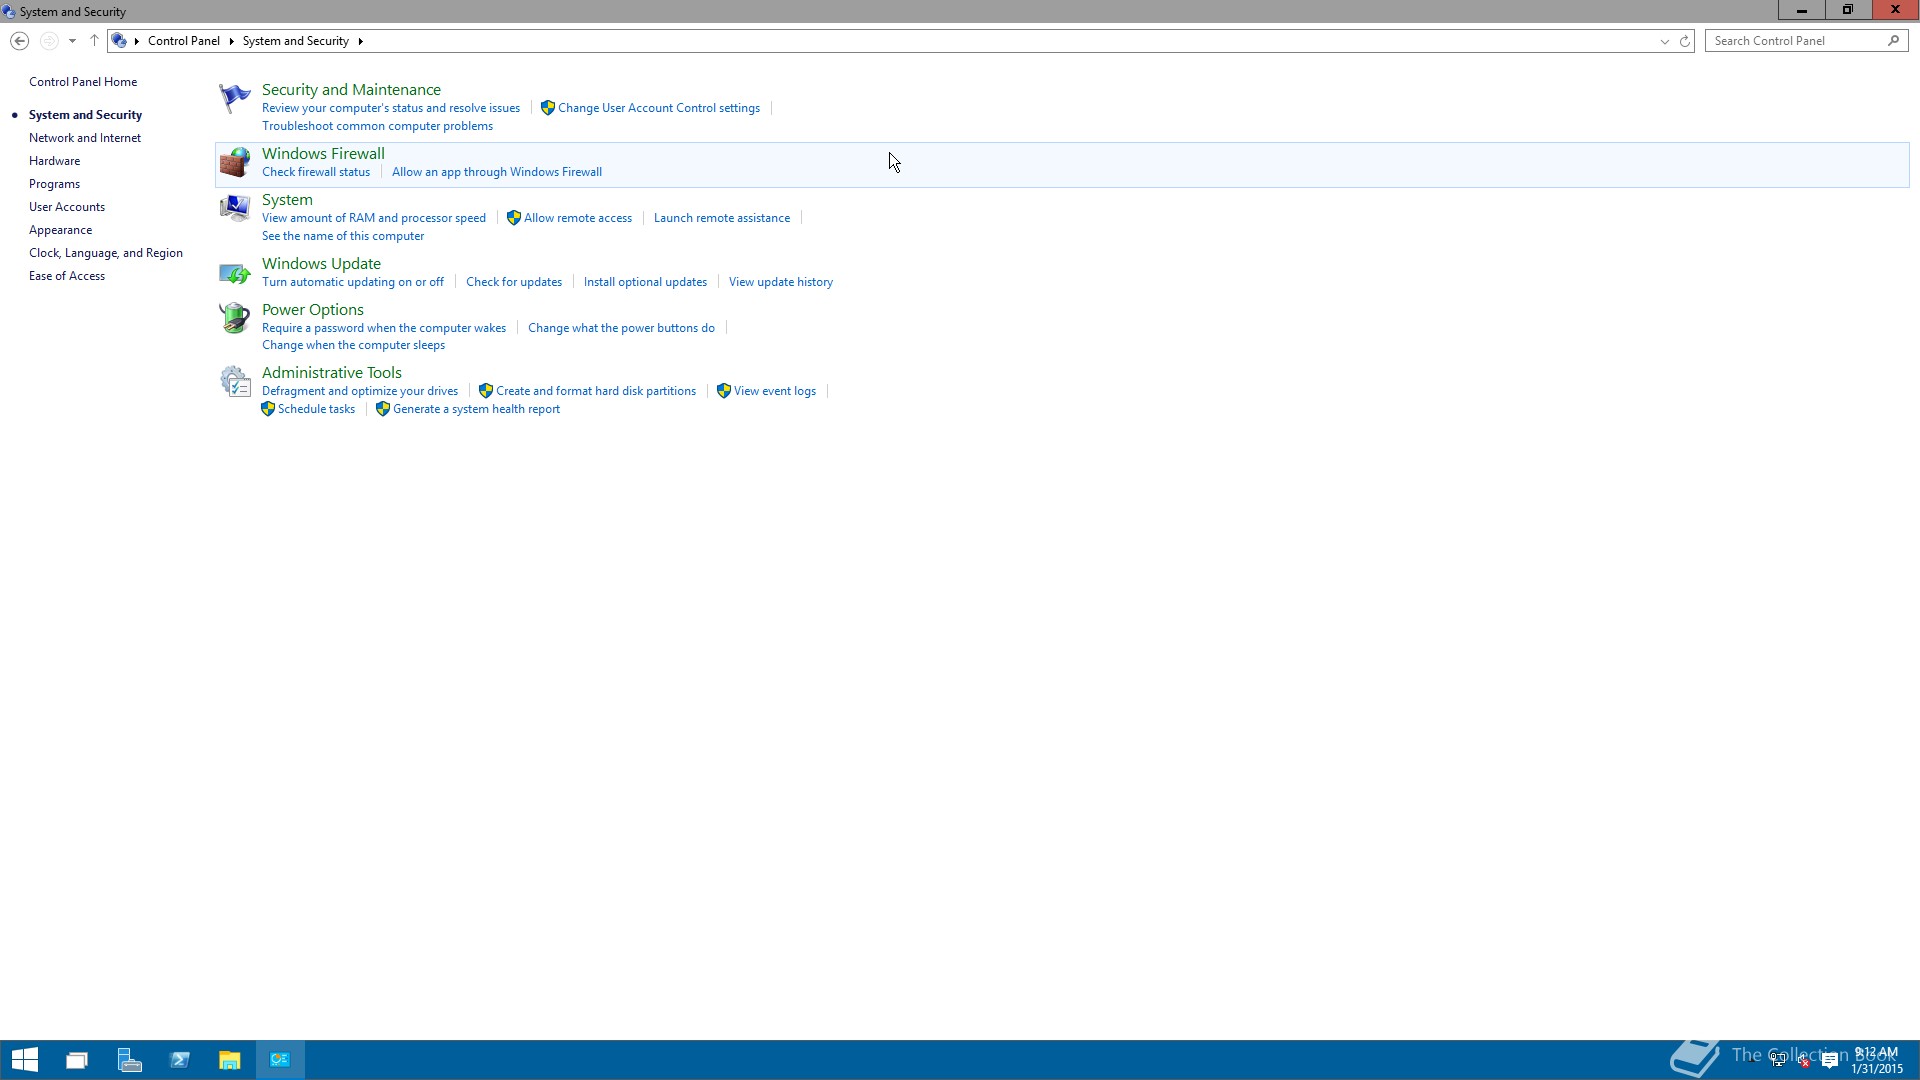This screenshot has width=1920, height=1080.
Task: Click Check for updates
Action: pyautogui.click(x=514, y=282)
